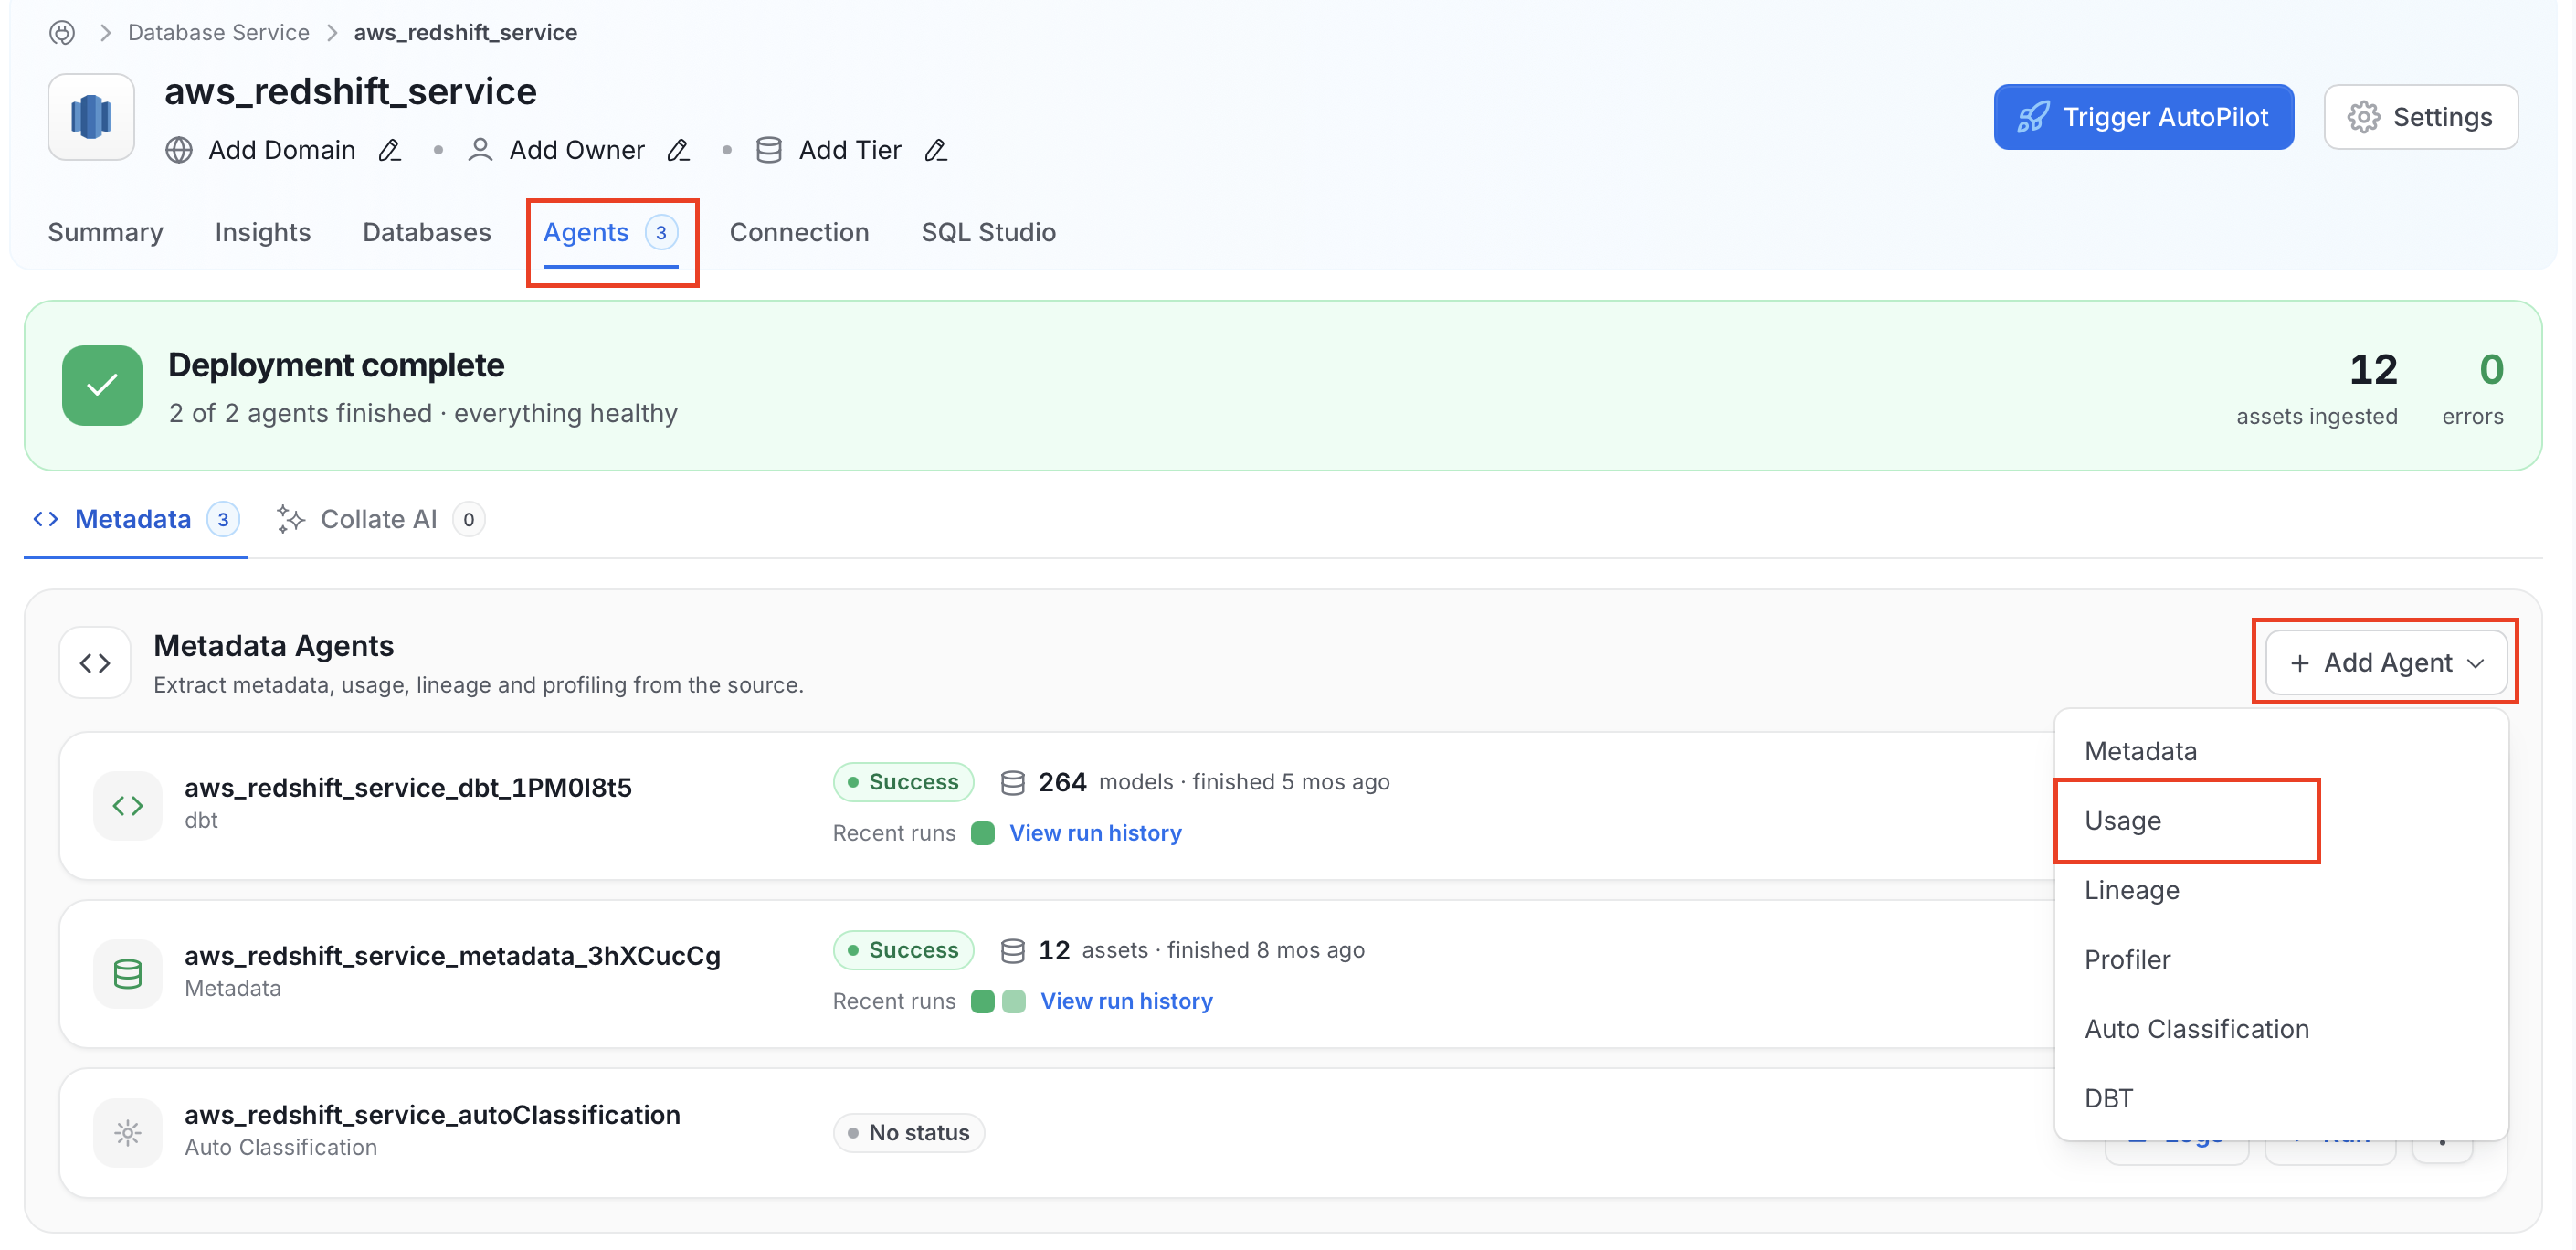Select DBT from the Add Agent menu
Image resolution: width=2576 pixels, height=1250 pixels.
coord(2281,1098)
